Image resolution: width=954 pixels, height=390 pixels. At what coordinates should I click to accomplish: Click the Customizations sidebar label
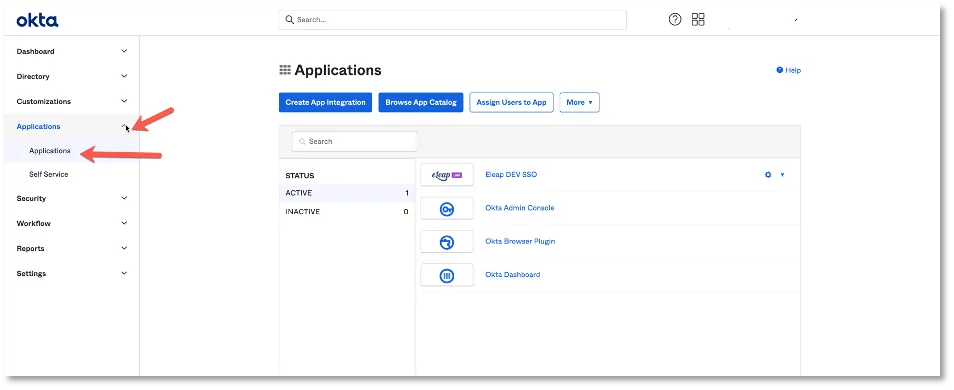click(44, 102)
